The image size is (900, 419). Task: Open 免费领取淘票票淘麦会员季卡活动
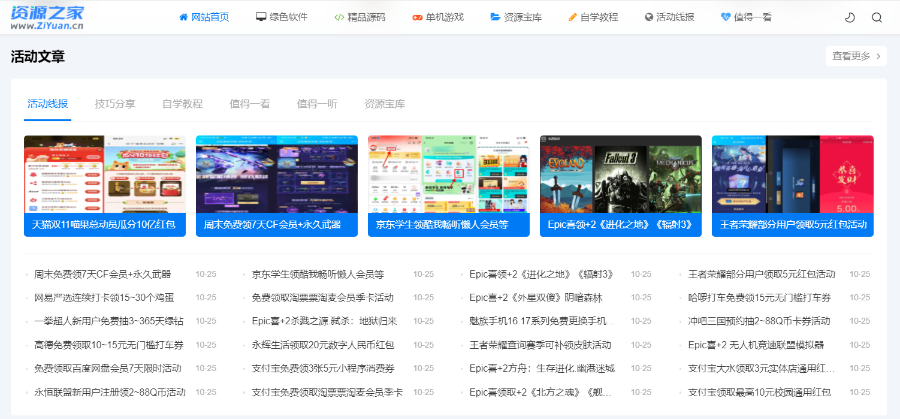click(x=323, y=298)
